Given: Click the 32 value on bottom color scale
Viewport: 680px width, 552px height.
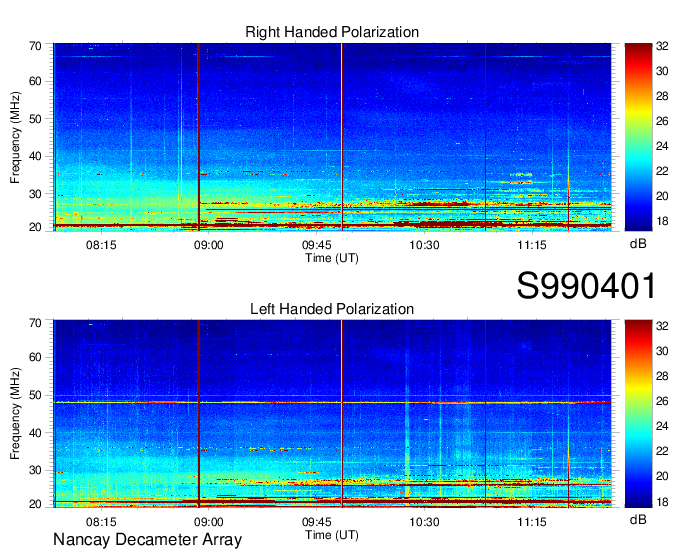Looking at the screenshot, I should pyautogui.click(x=662, y=326).
